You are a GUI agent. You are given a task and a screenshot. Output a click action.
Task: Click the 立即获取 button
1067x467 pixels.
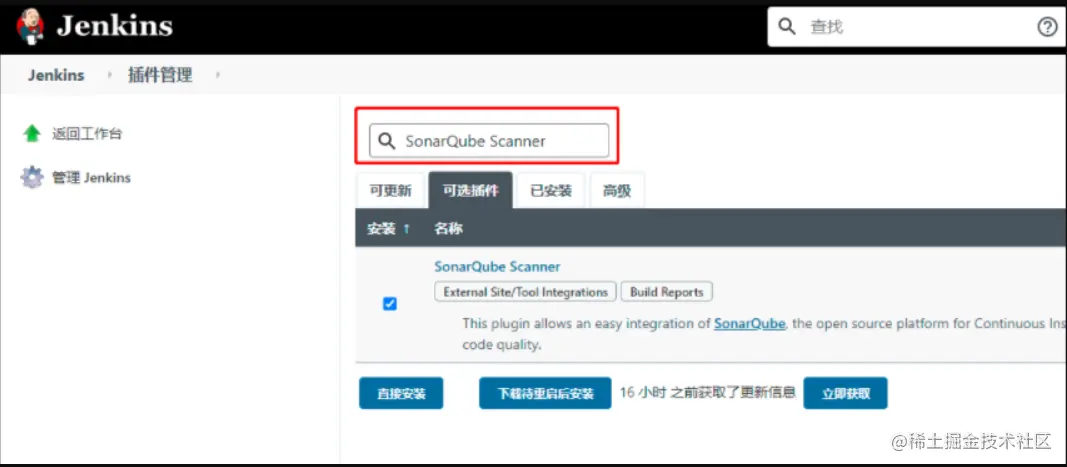coord(845,393)
